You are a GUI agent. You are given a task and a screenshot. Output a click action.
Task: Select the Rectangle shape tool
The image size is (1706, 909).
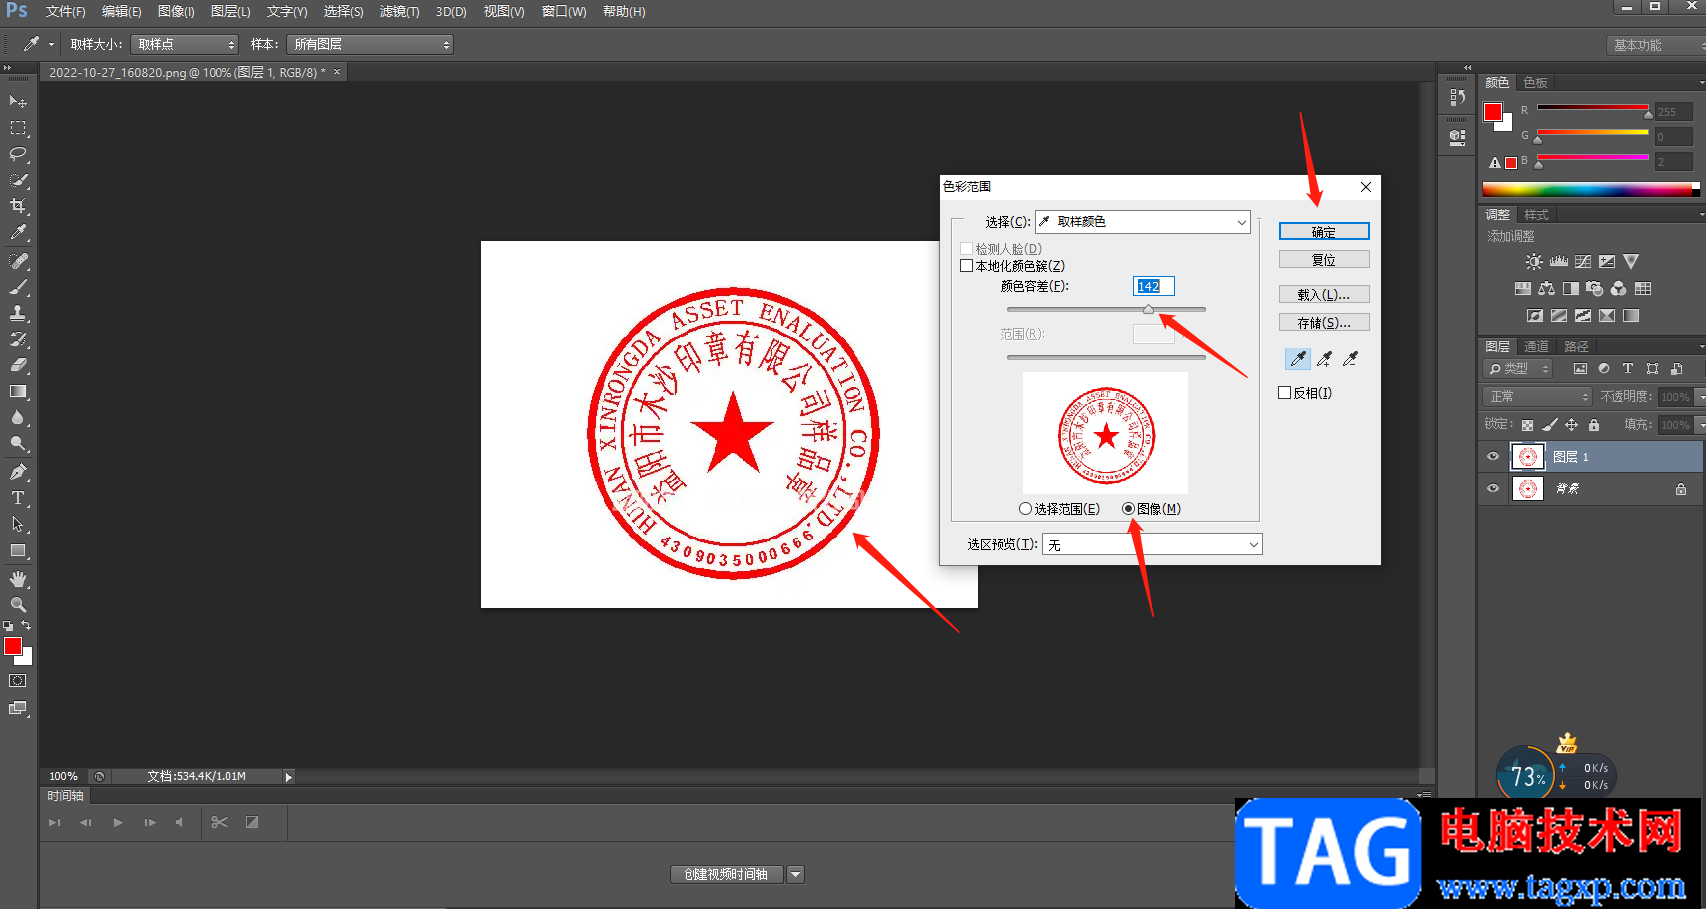point(18,550)
